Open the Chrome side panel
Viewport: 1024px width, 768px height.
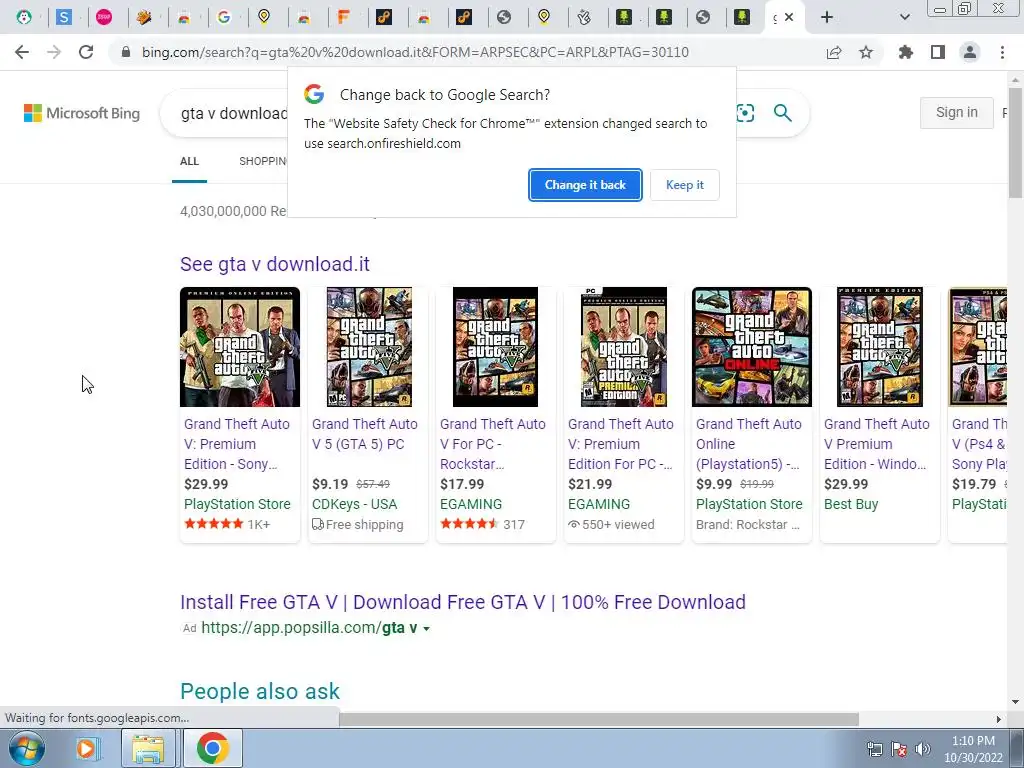938,52
